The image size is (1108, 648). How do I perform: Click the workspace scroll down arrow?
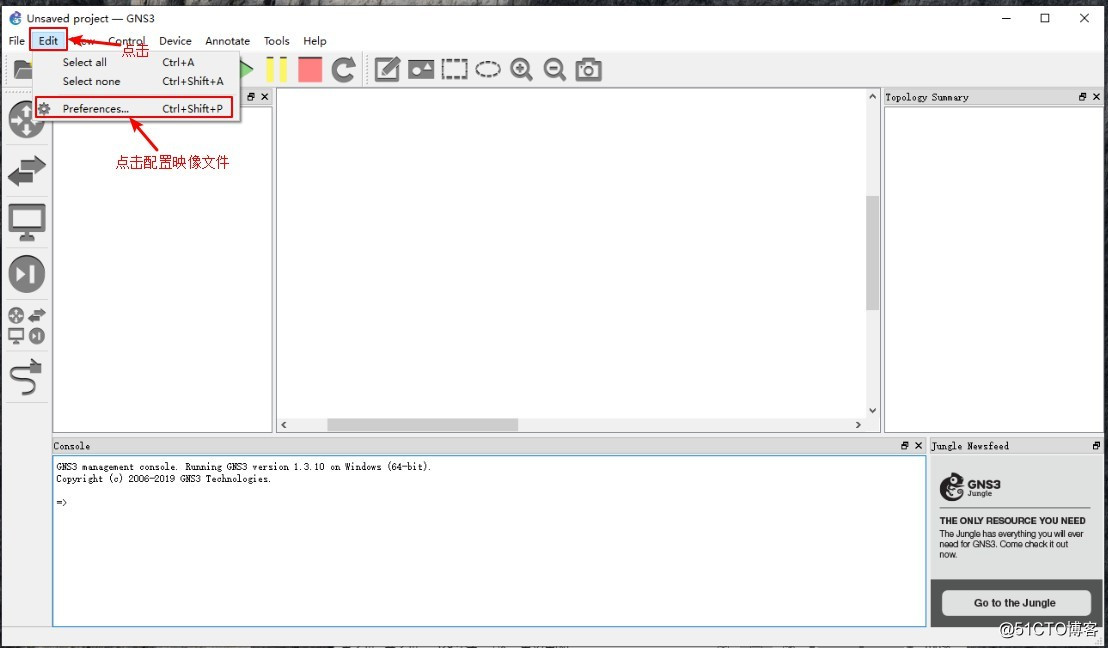[x=872, y=411]
